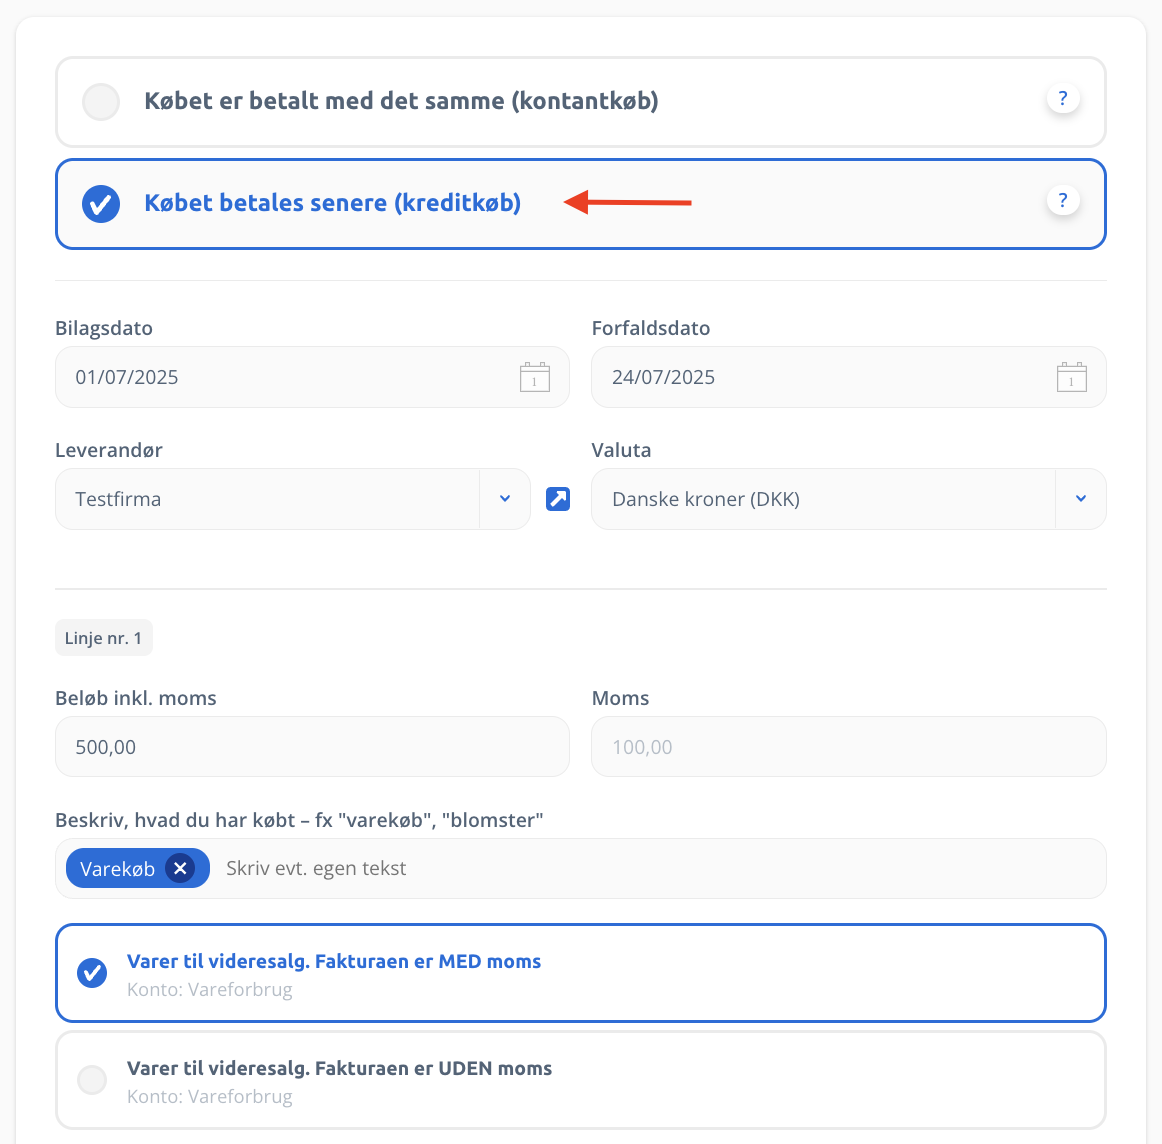Select the kontantkøb radio option

(x=101, y=102)
